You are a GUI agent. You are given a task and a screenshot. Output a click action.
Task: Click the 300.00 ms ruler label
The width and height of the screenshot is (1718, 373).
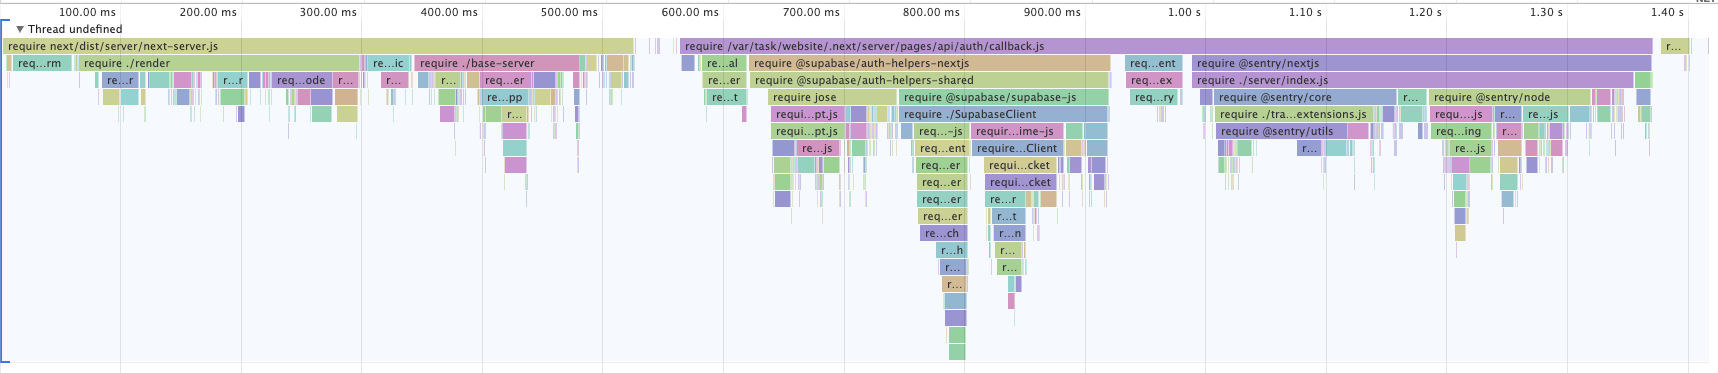pos(329,12)
